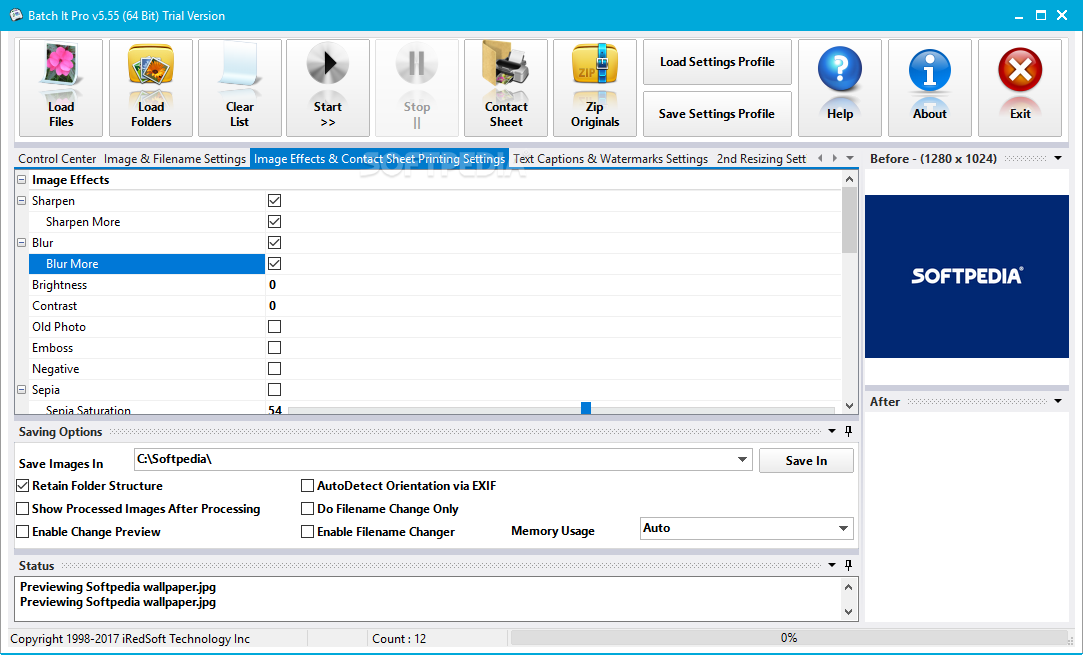Hit the Stop processing toolbar icon
Image resolution: width=1083 pixels, height=655 pixels.
(416, 88)
